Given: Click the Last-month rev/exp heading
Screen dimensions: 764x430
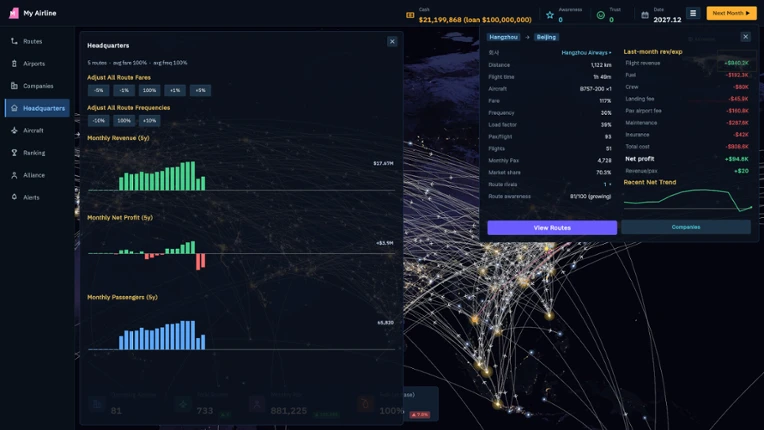Looking at the screenshot, I should (653, 52).
